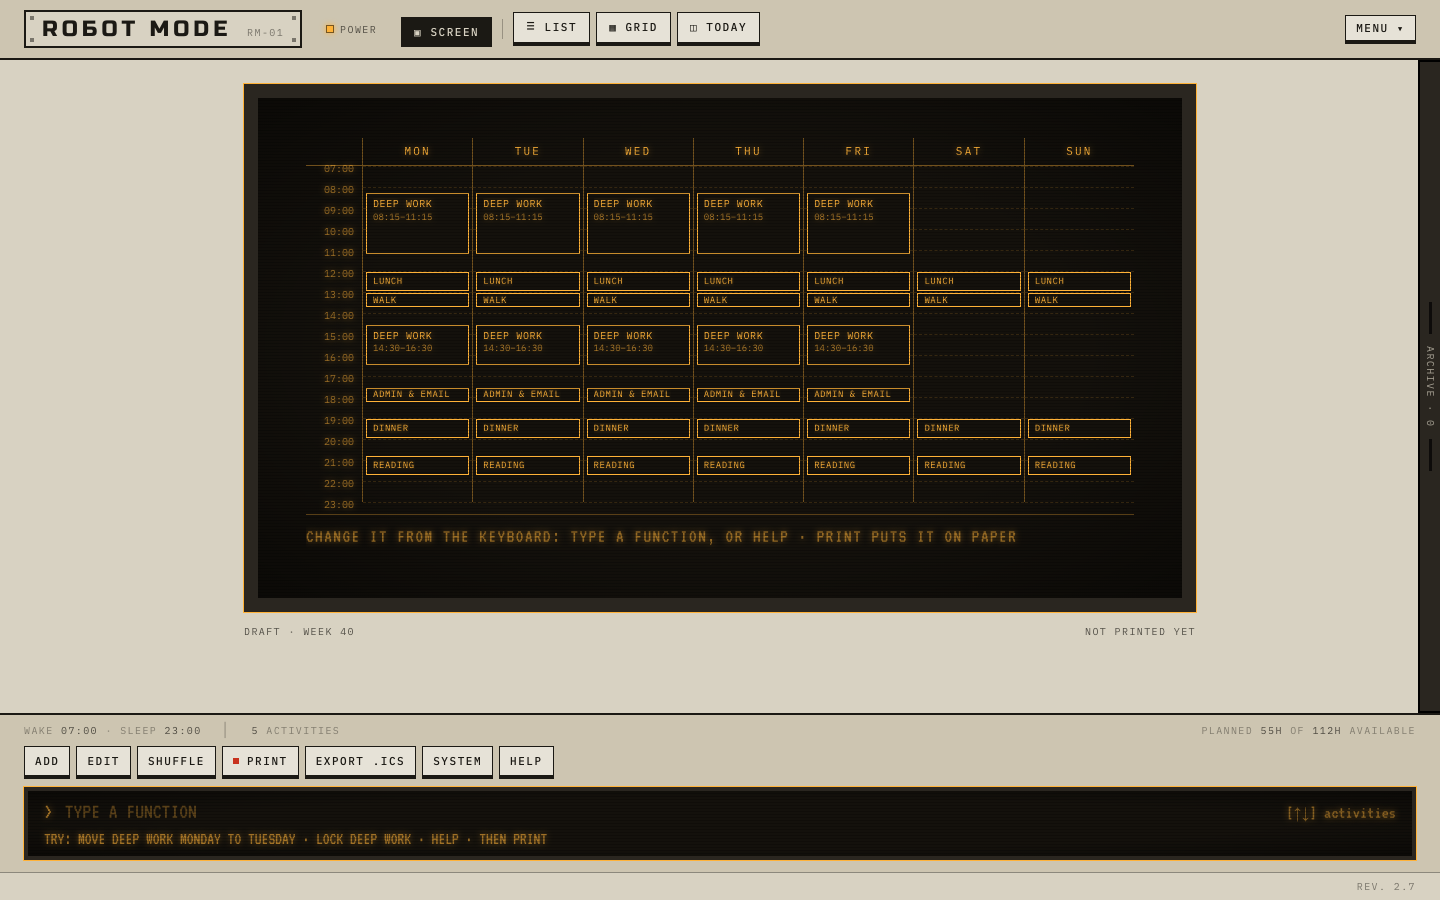
Task: Click the Help button
Action: pos(526,761)
